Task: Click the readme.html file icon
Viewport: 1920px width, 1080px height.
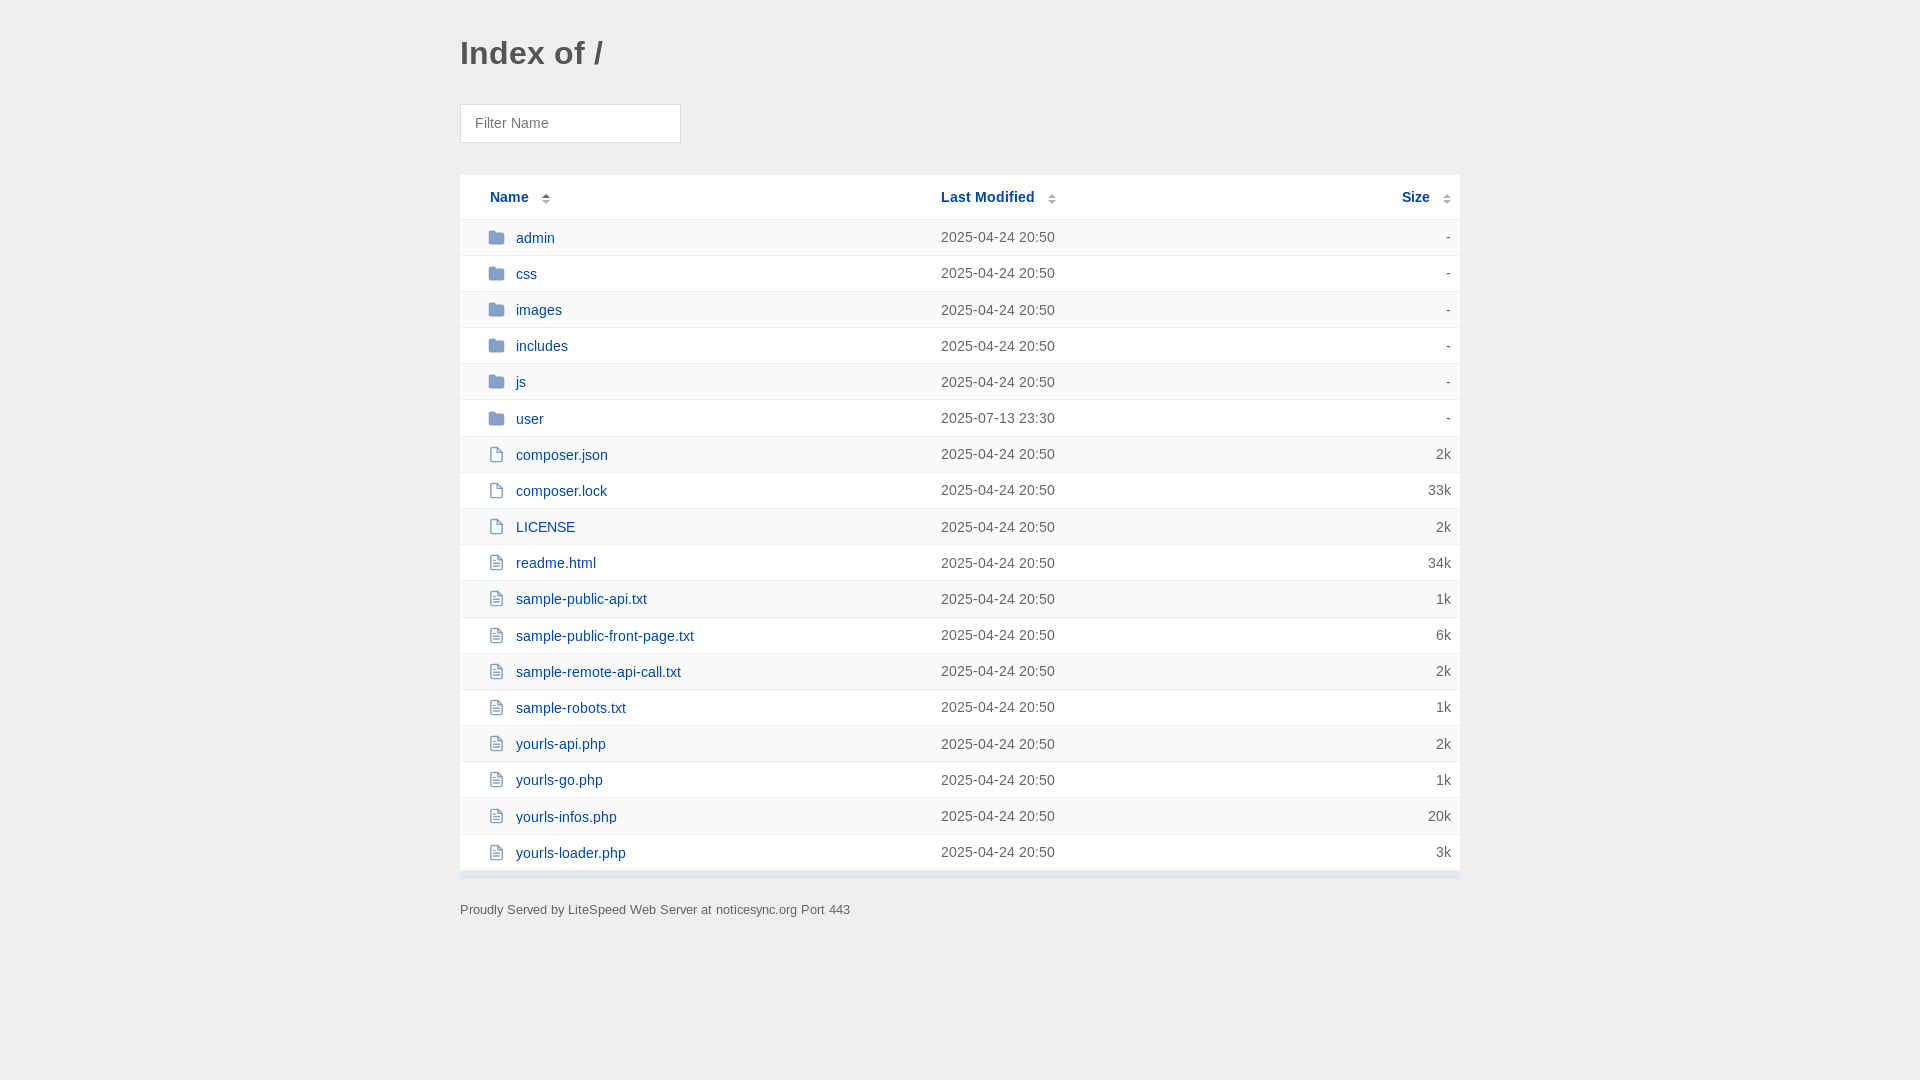Action: tap(496, 563)
